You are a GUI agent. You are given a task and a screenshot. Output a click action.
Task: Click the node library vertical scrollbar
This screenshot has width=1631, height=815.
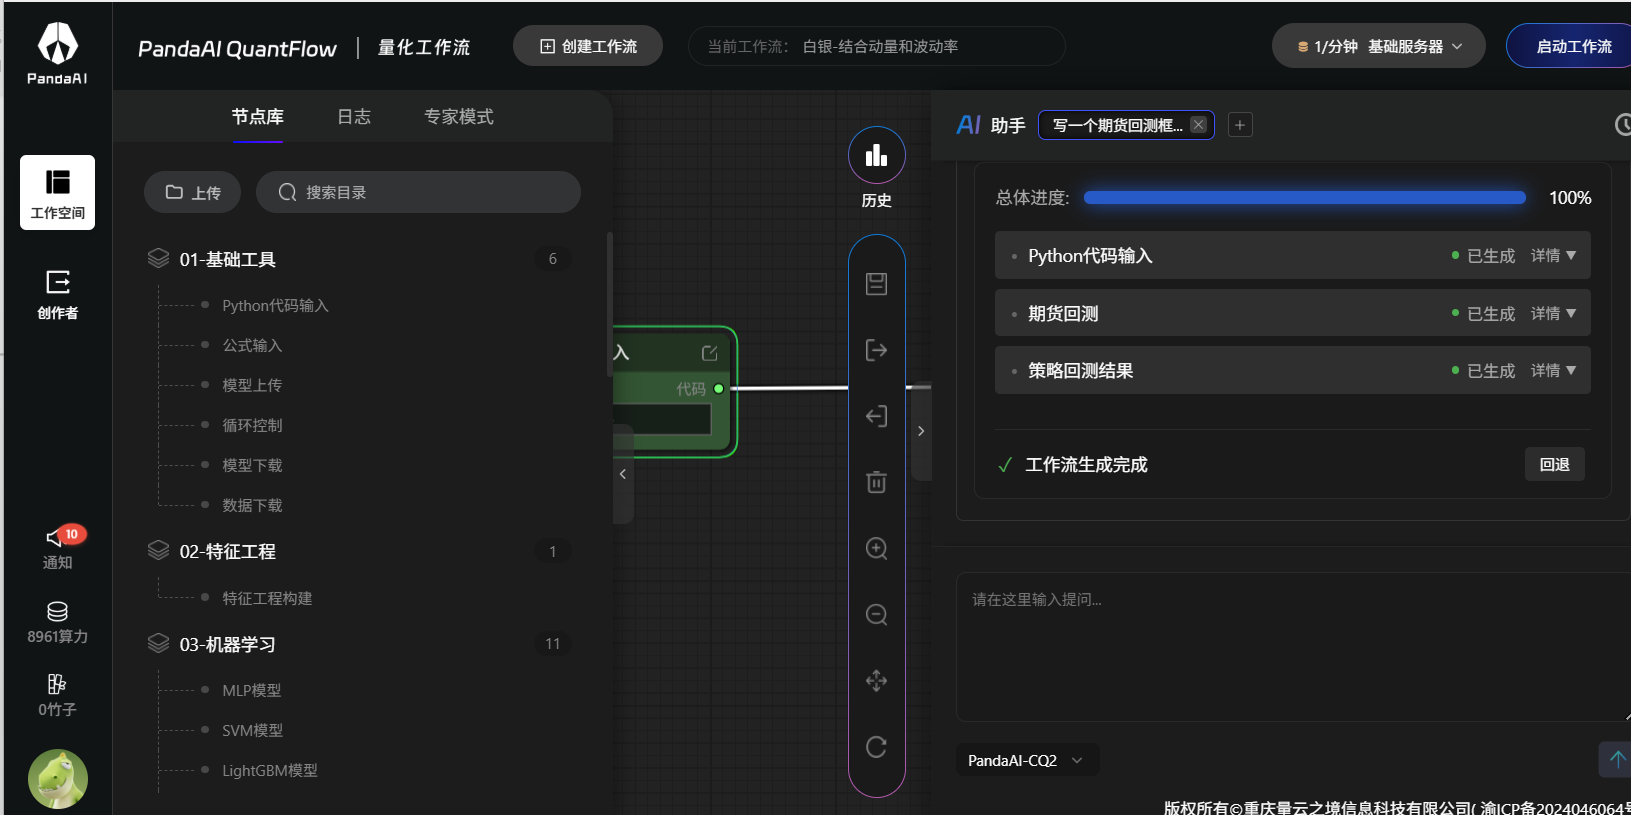coord(609,305)
